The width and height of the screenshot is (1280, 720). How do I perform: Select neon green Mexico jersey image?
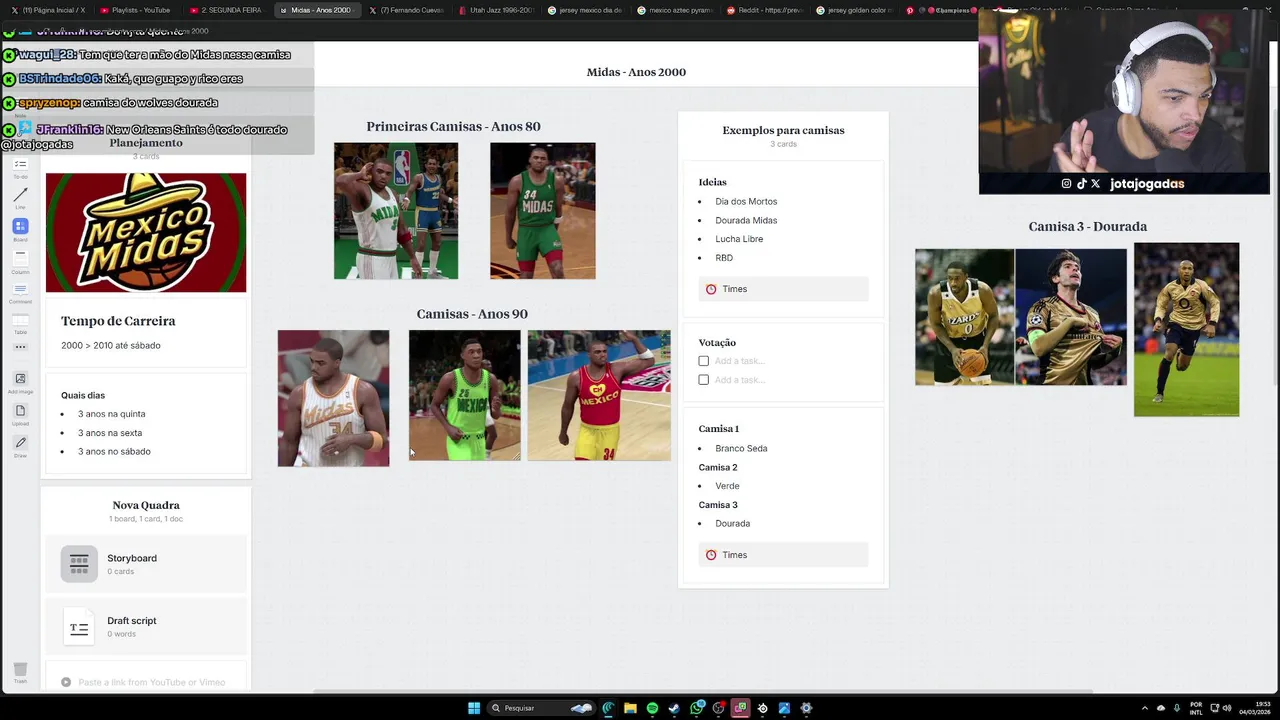click(465, 395)
